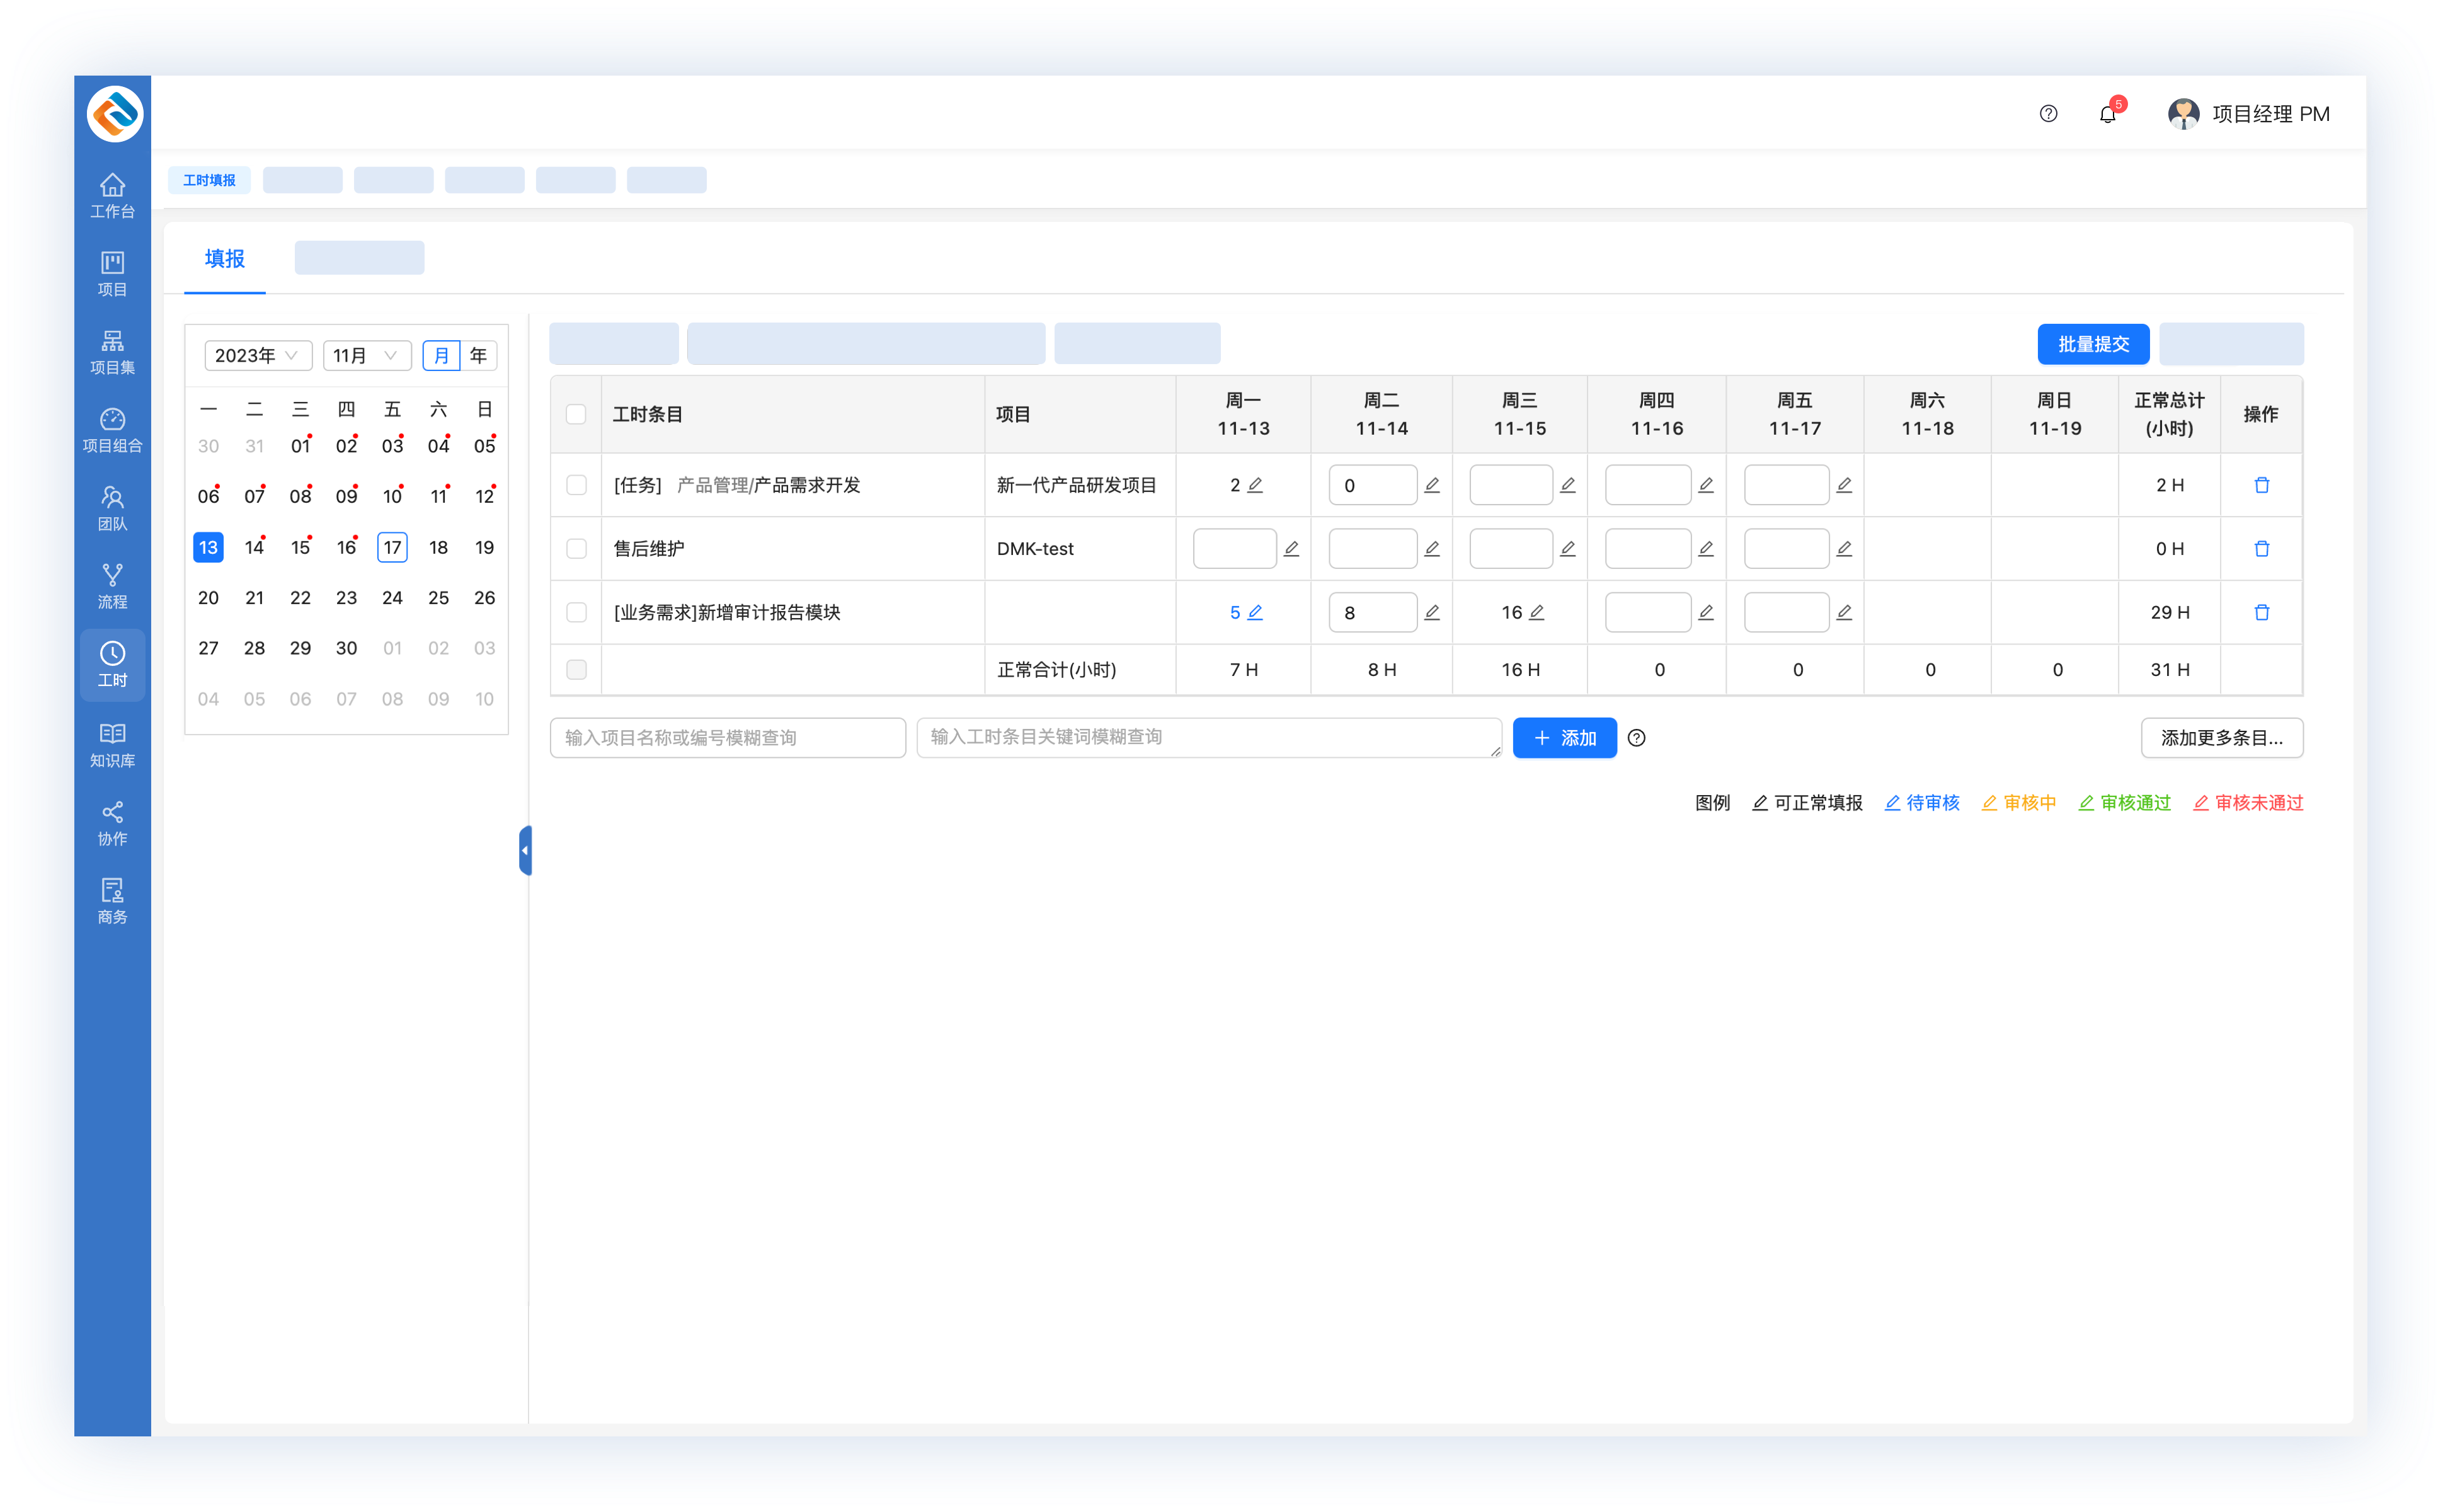Check the select-all checkbox in table header
The image size is (2443, 1512).
[x=576, y=414]
